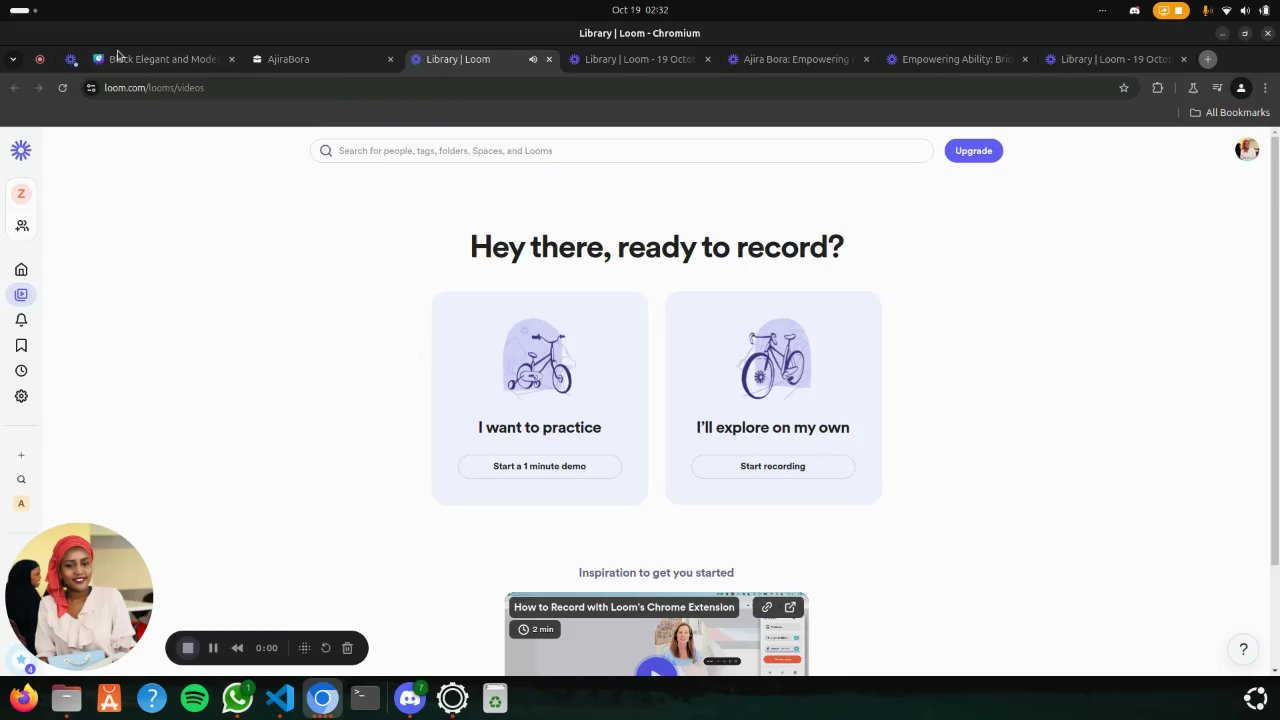The width and height of the screenshot is (1280, 720).
Task: Mute the Library | Loom tab audio
Action: click(x=533, y=59)
